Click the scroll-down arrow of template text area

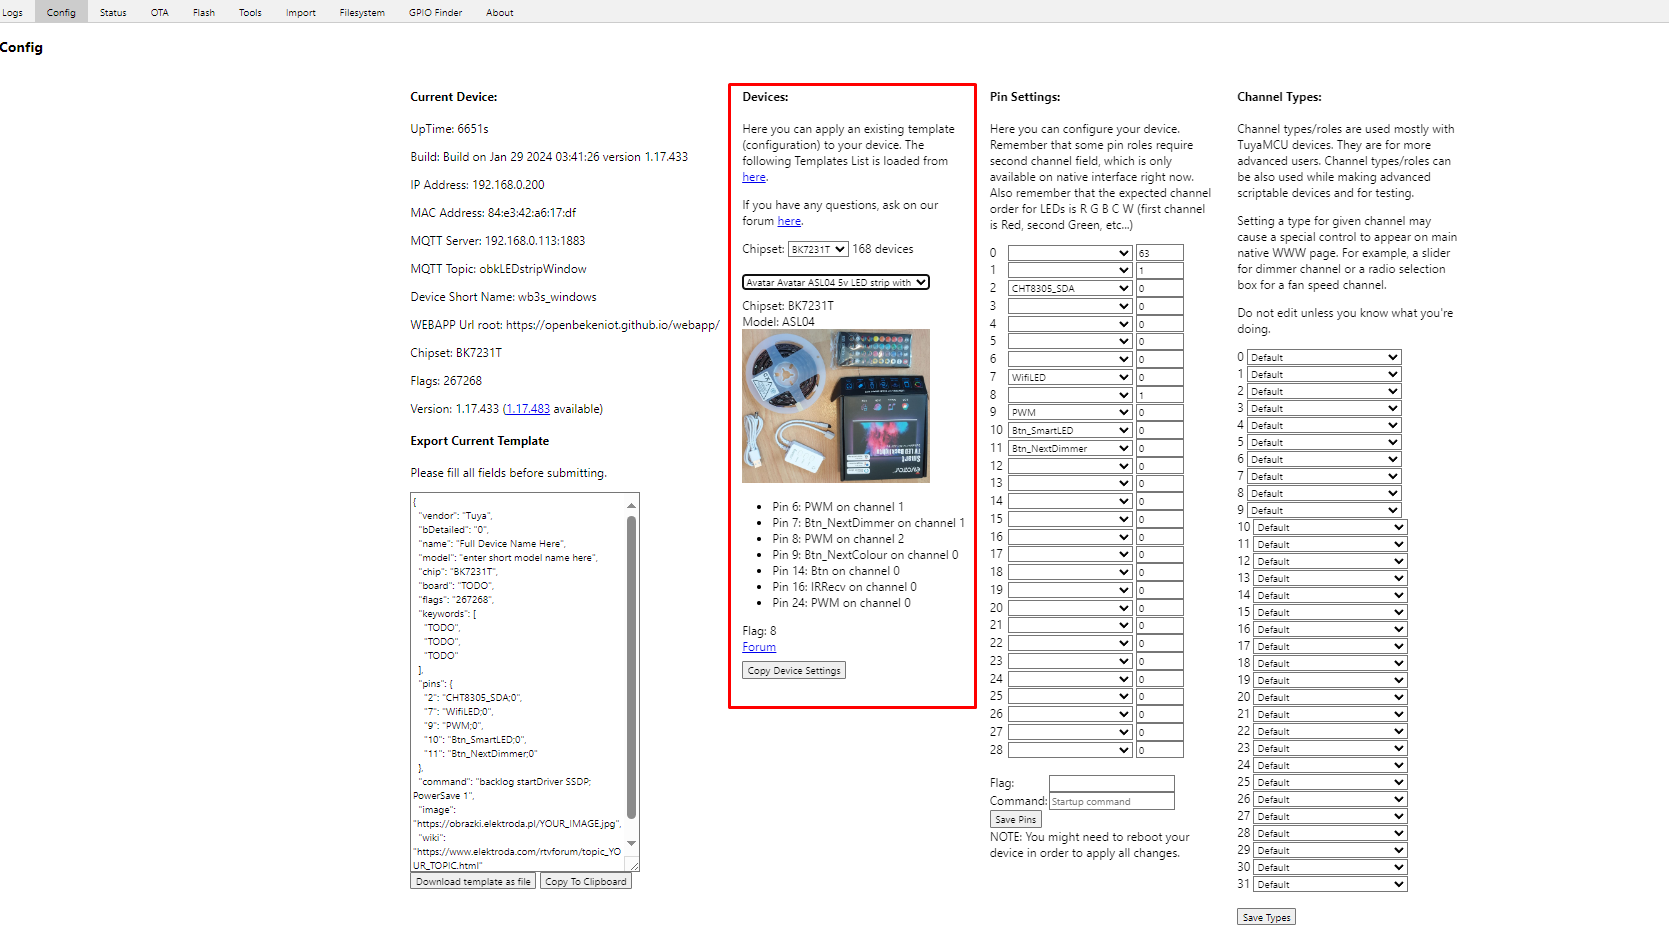632,843
